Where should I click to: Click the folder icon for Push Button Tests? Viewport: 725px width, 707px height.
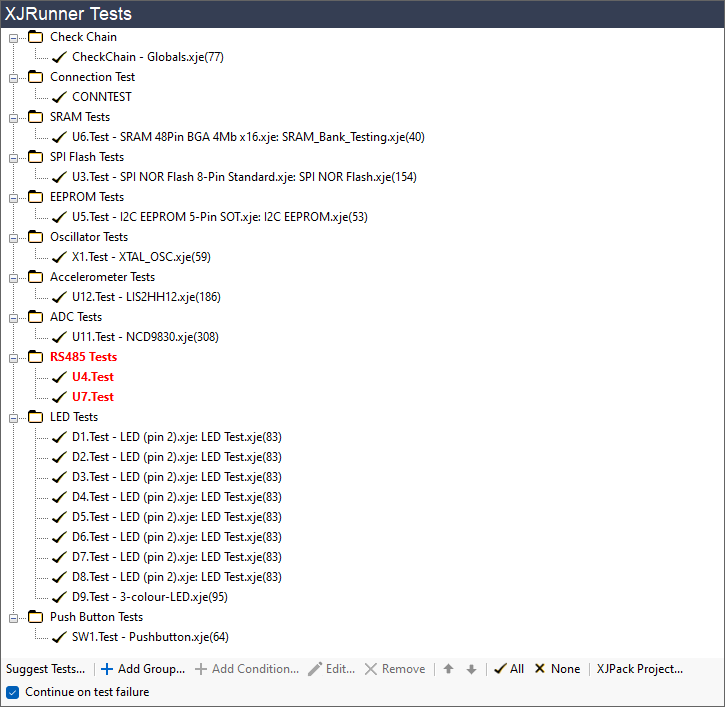coord(36,617)
